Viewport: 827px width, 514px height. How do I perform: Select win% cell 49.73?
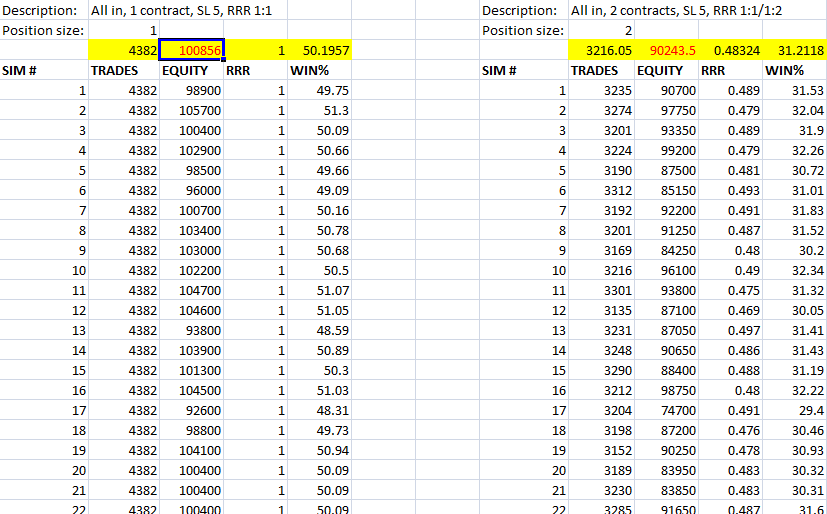point(320,431)
